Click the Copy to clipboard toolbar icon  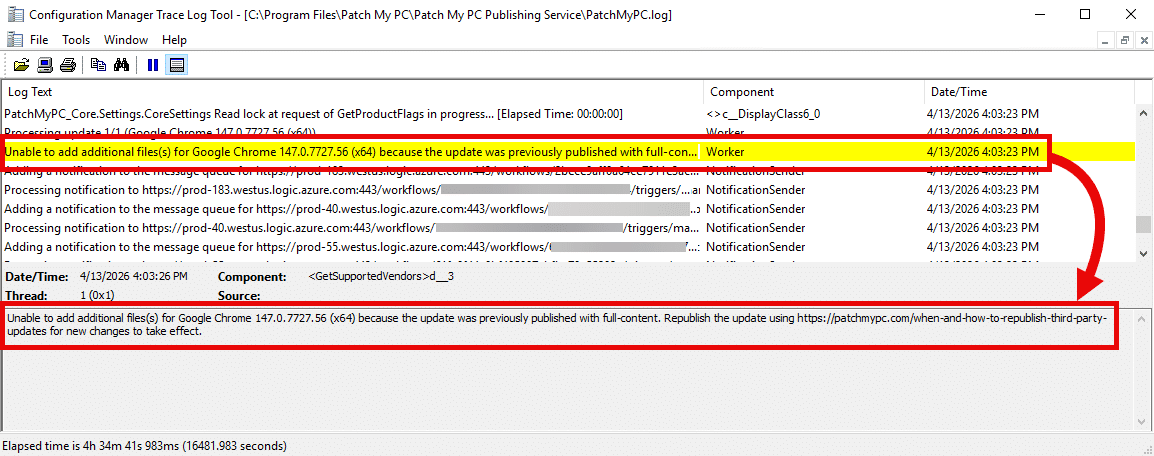click(x=98, y=65)
